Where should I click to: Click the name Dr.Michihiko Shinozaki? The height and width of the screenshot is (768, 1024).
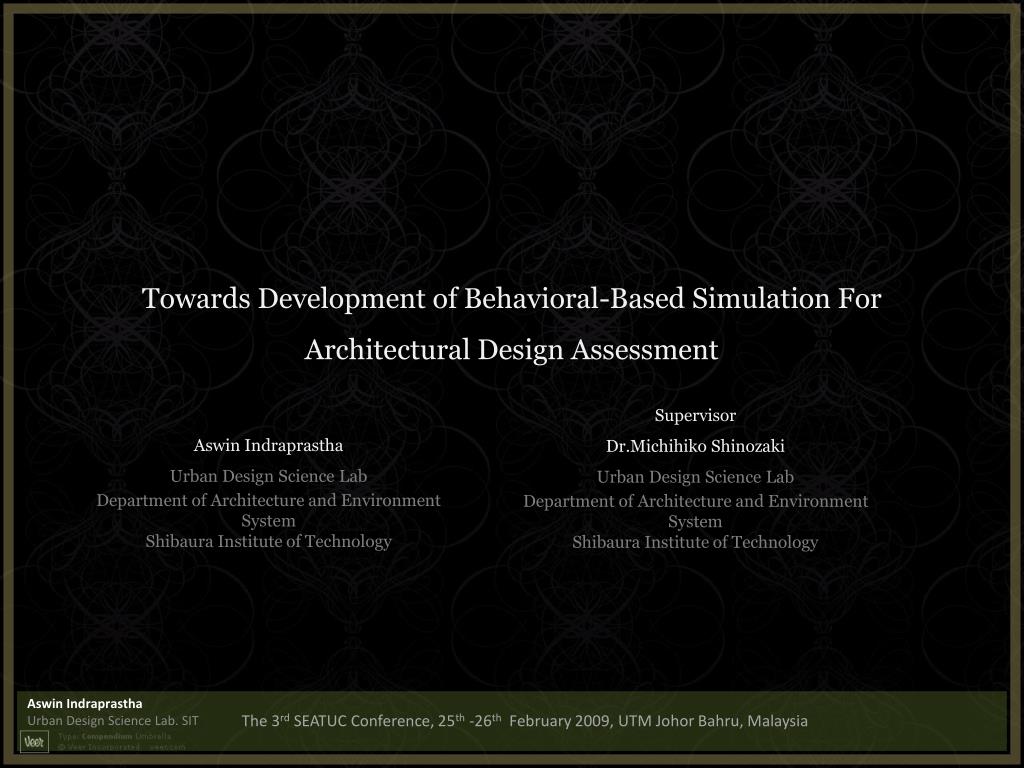pos(695,446)
